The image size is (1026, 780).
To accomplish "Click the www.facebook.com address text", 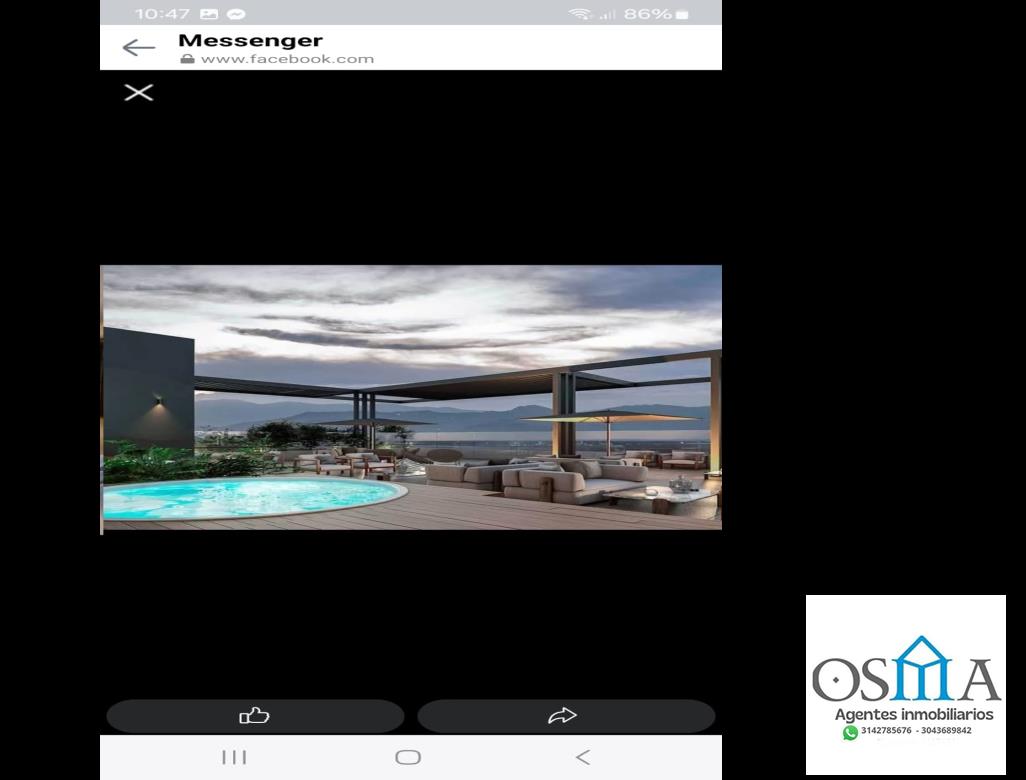I will (x=287, y=59).
